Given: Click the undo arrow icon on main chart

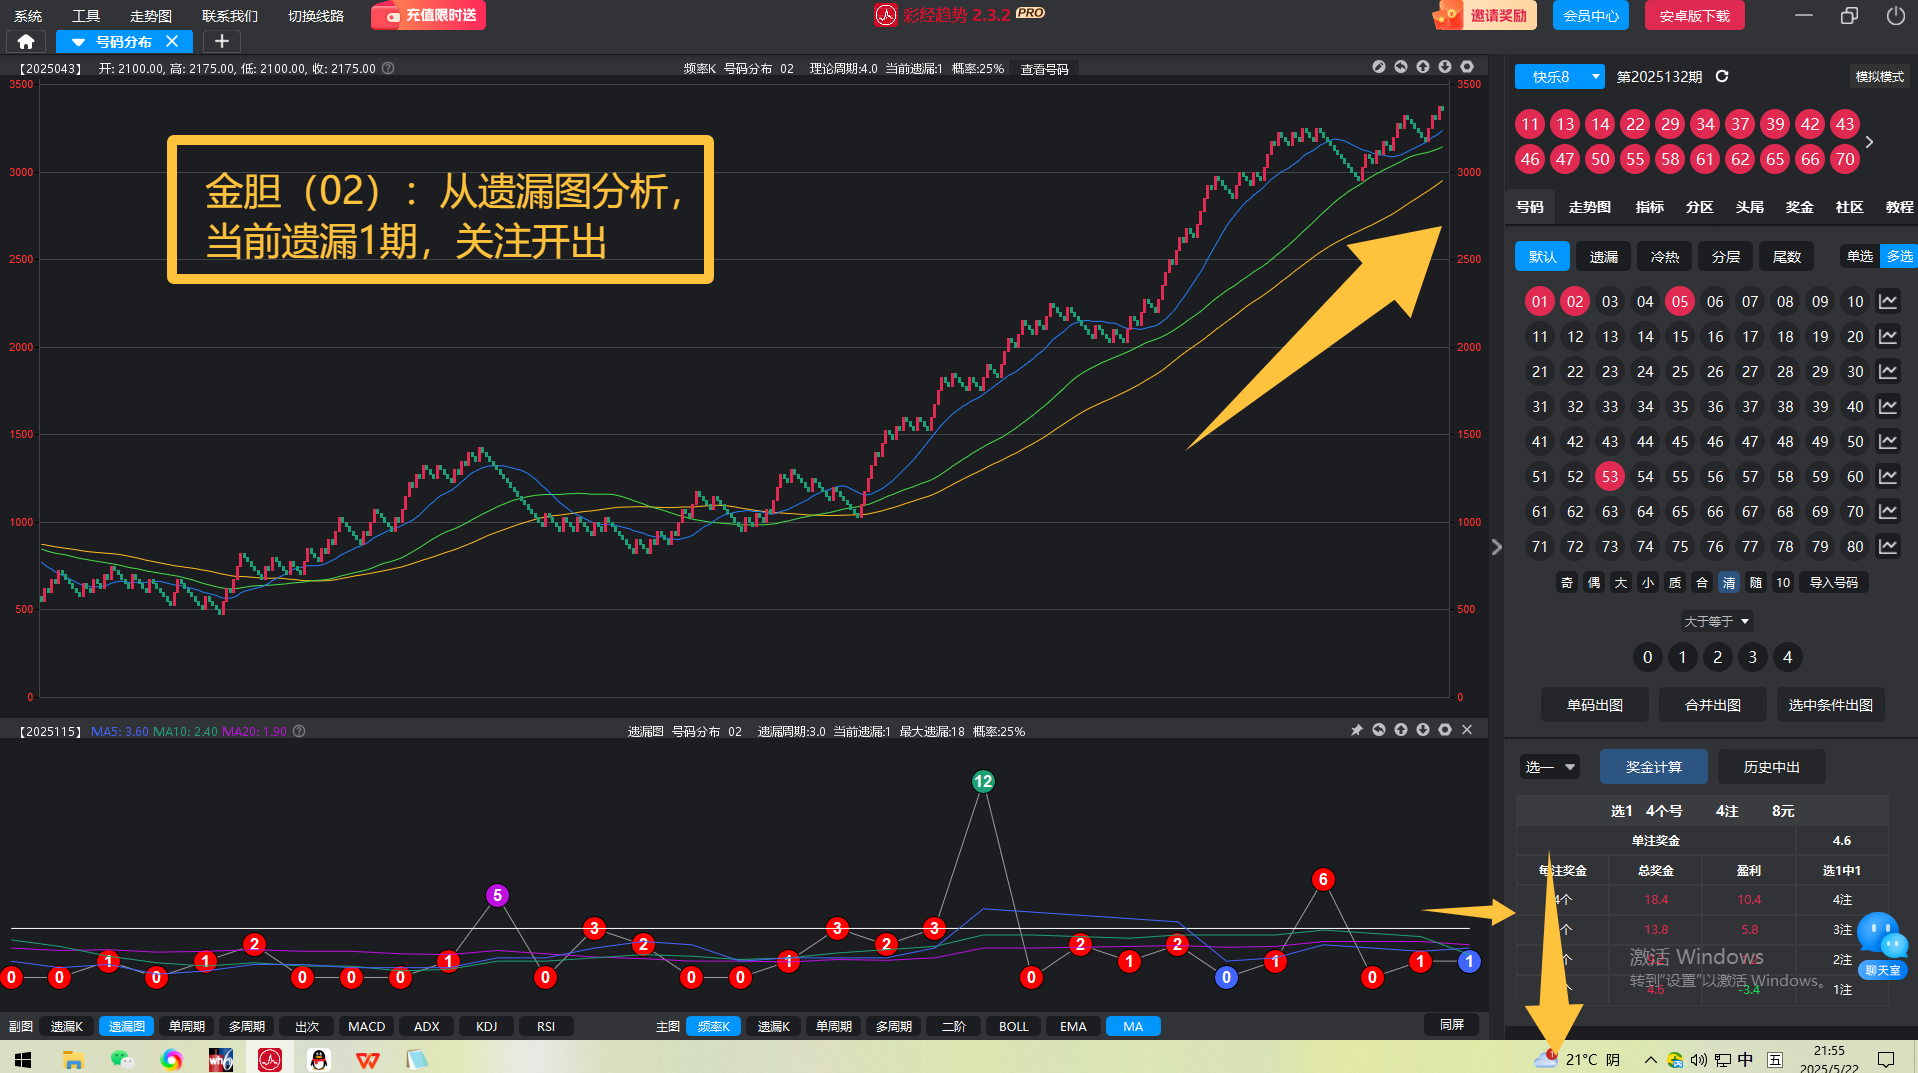Looking at the screenshot, I should (x=1401, y=67).
